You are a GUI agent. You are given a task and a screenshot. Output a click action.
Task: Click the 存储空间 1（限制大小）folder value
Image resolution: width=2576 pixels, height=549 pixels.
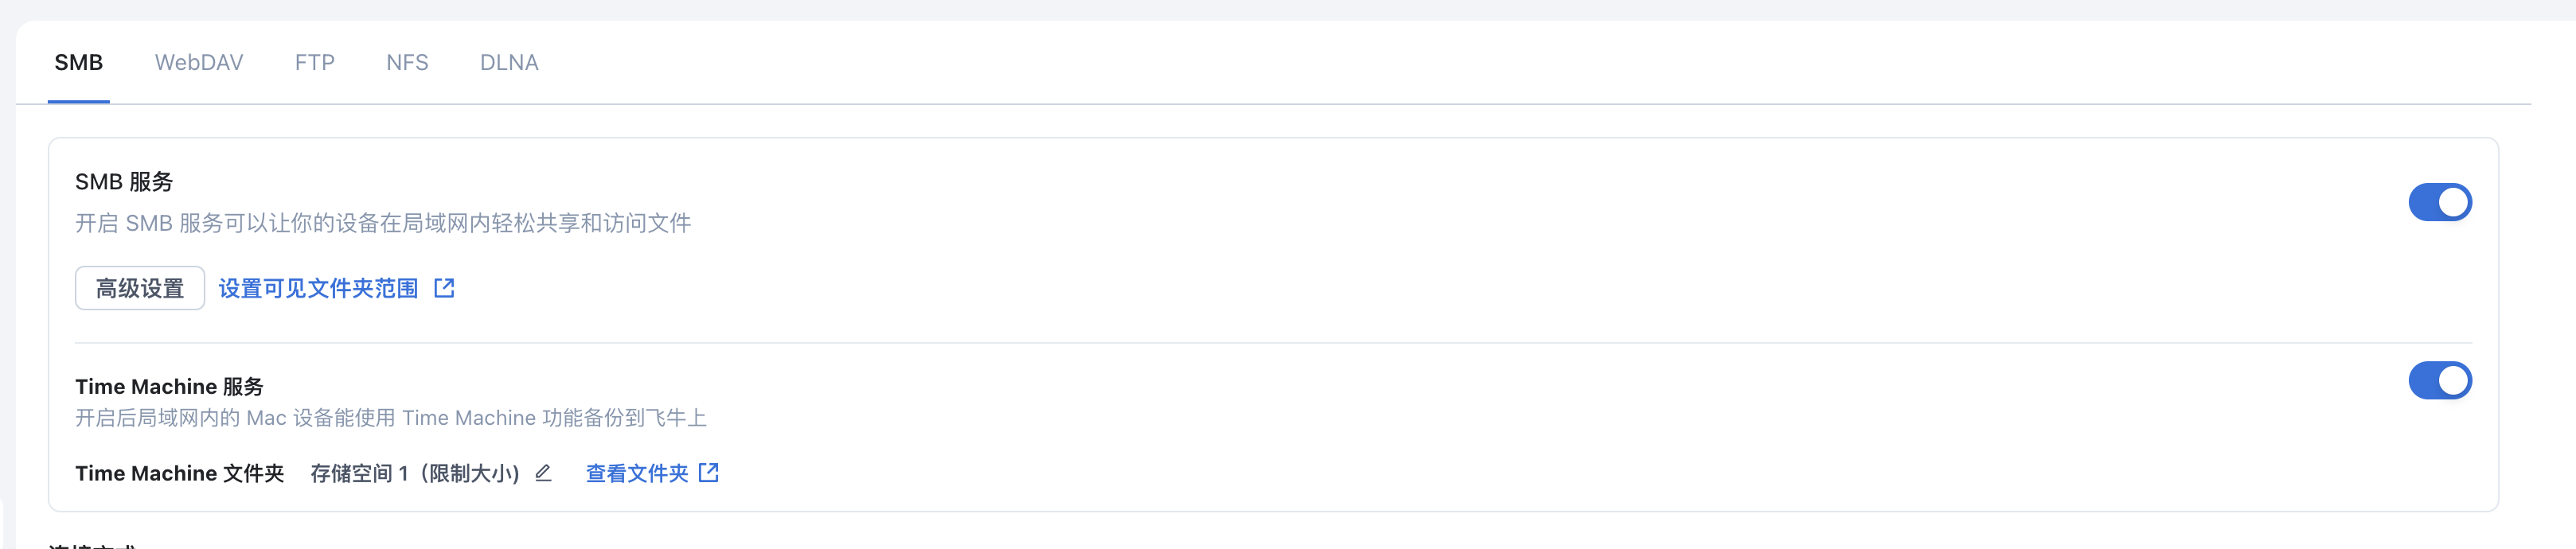pyautogui.click(x=415, y=472)
